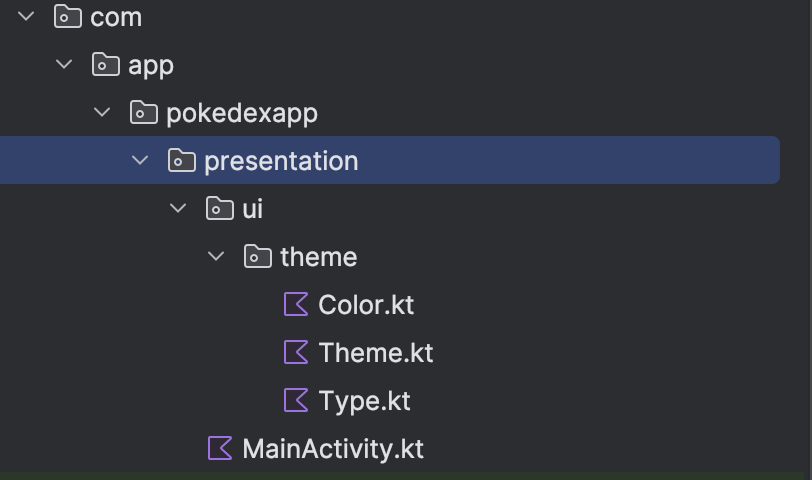Collapse the presentation package chevron
The height and width of the screenshot is (480, 812).
140,160
